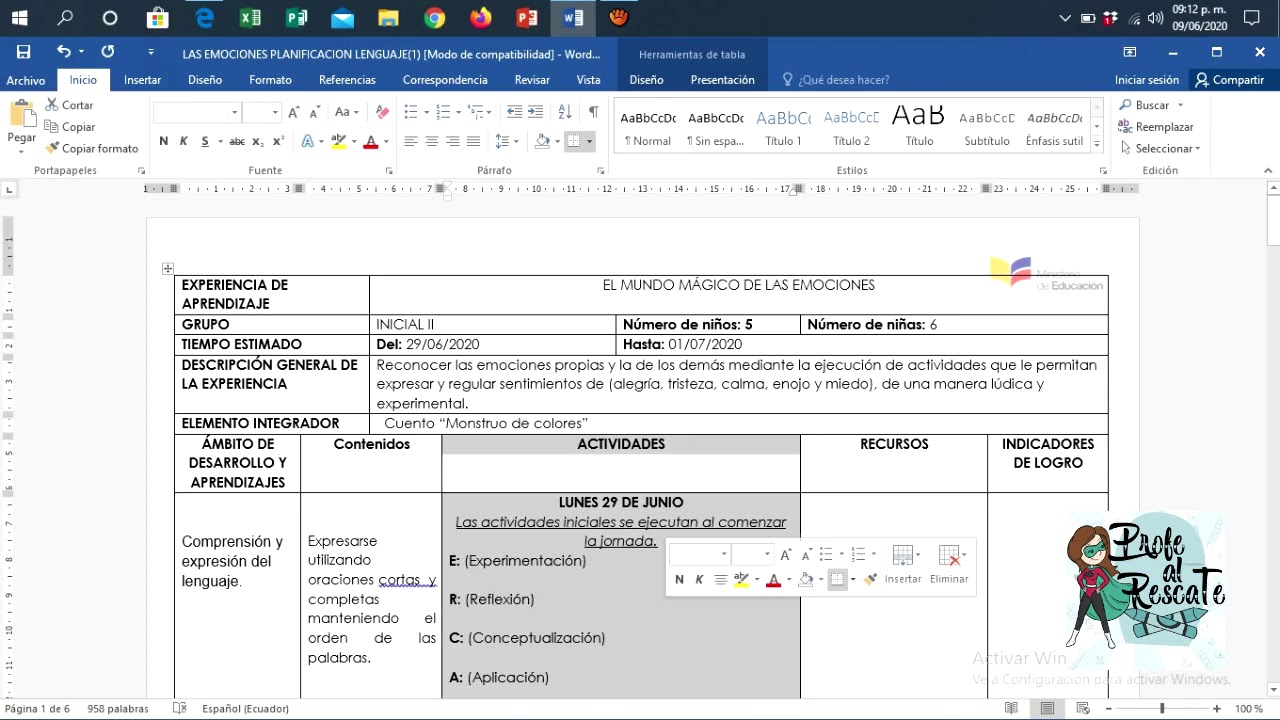This screenshot has width=1280, height=720.
Task: Click the Reemplazar button
Action: [1156, 127]
